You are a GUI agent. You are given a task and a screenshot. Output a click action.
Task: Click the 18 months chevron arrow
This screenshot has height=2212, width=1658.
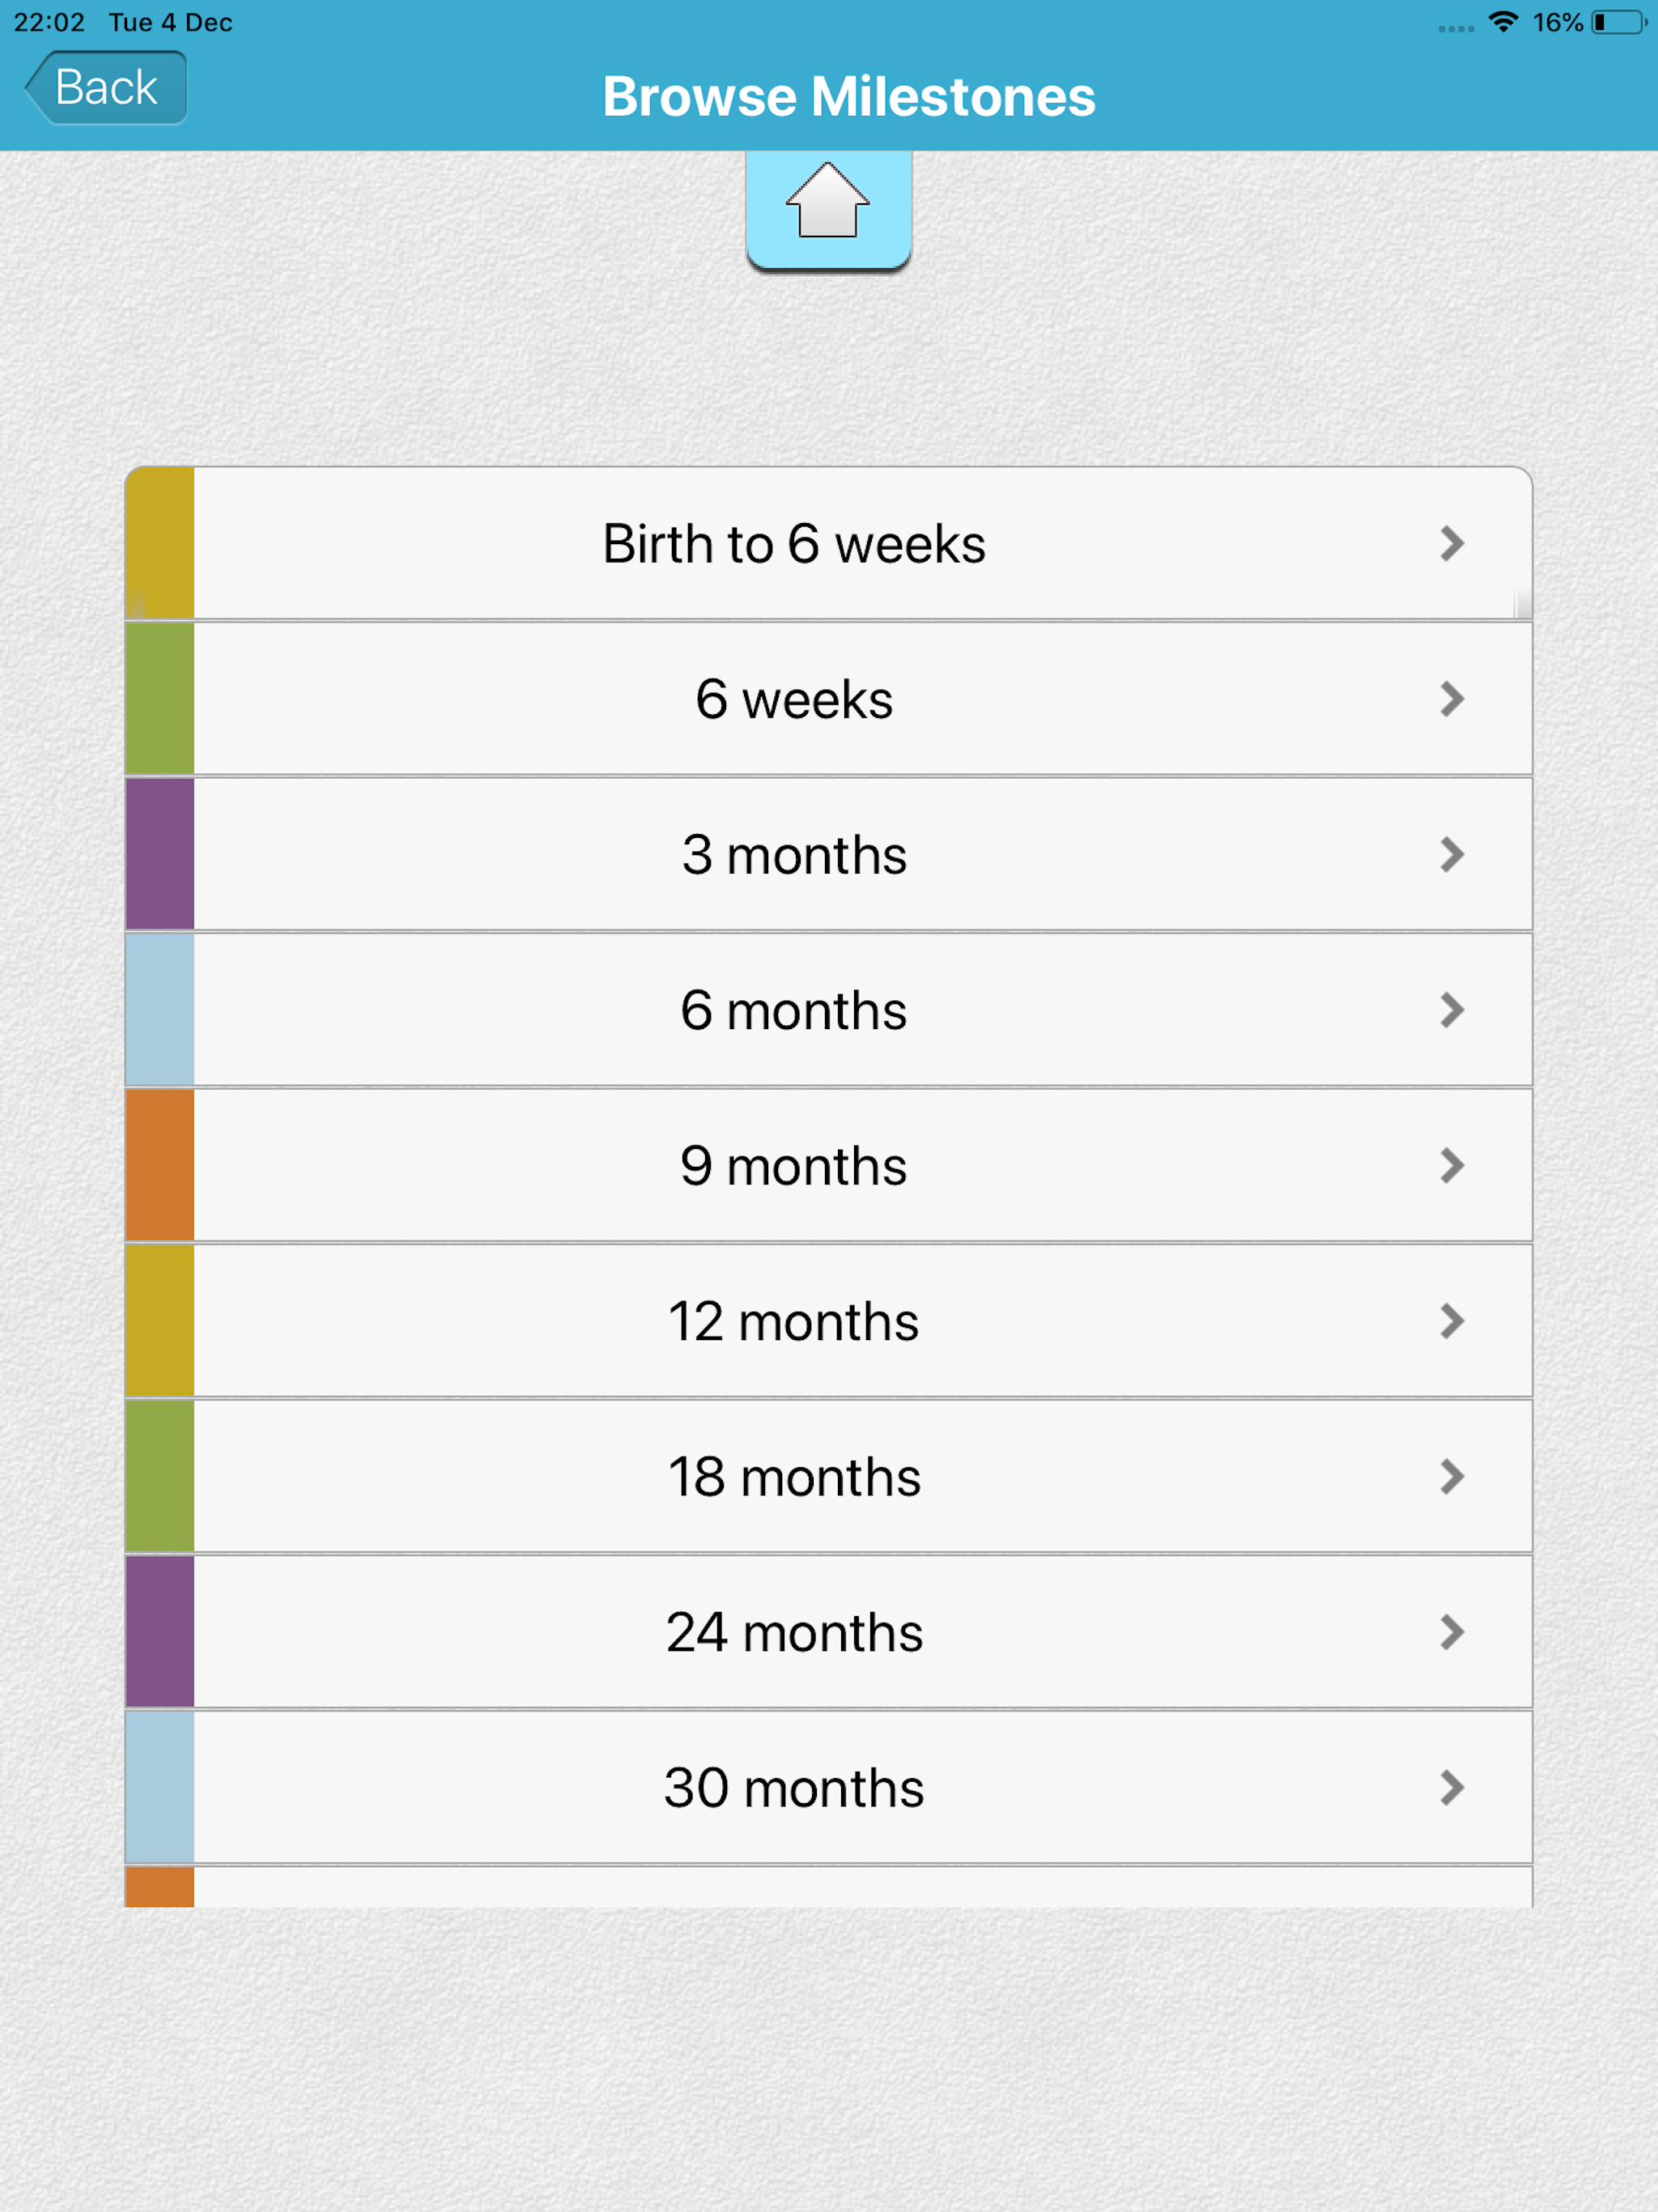pyautogui.click(x=1451, y=1477)
